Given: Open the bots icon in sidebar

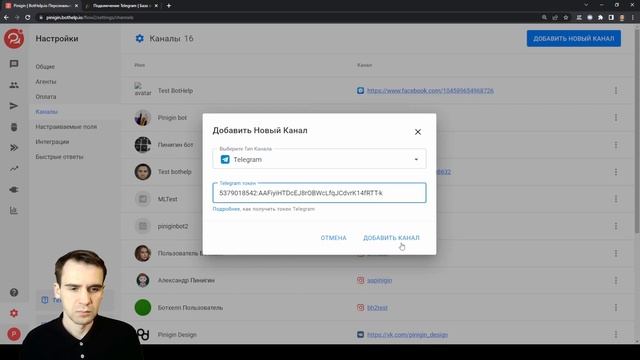Looking at the screenshot, I should (14, 127).
